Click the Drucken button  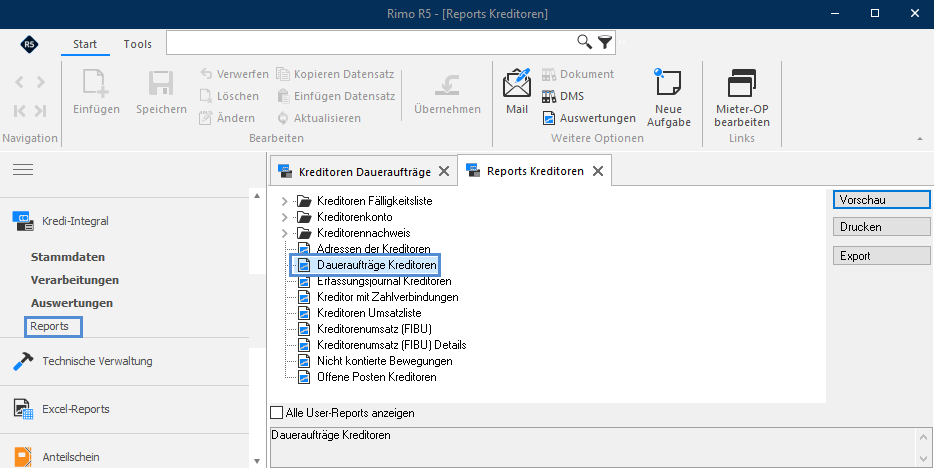click(881, 227)
